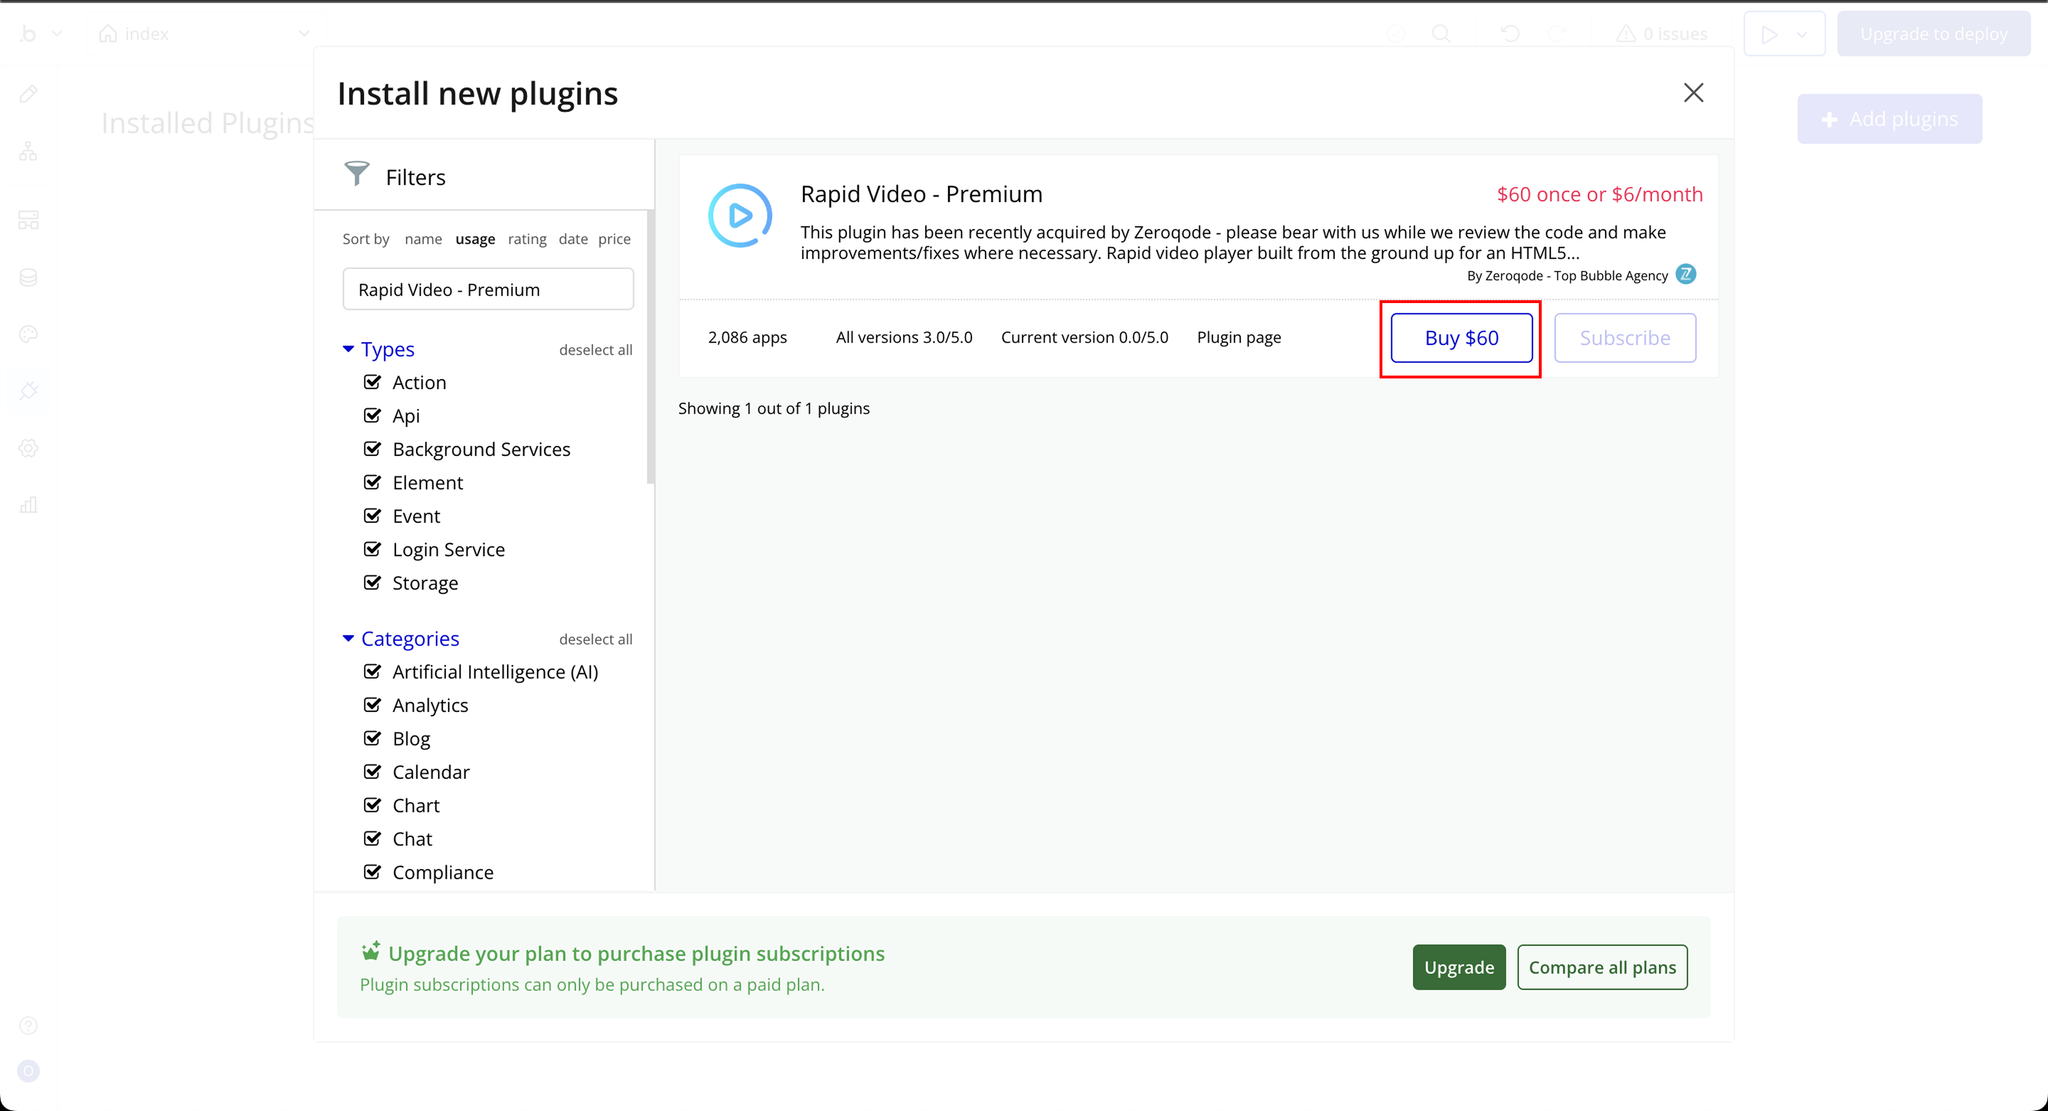Click the user avatar icon at bottom left

[28, 1071]
